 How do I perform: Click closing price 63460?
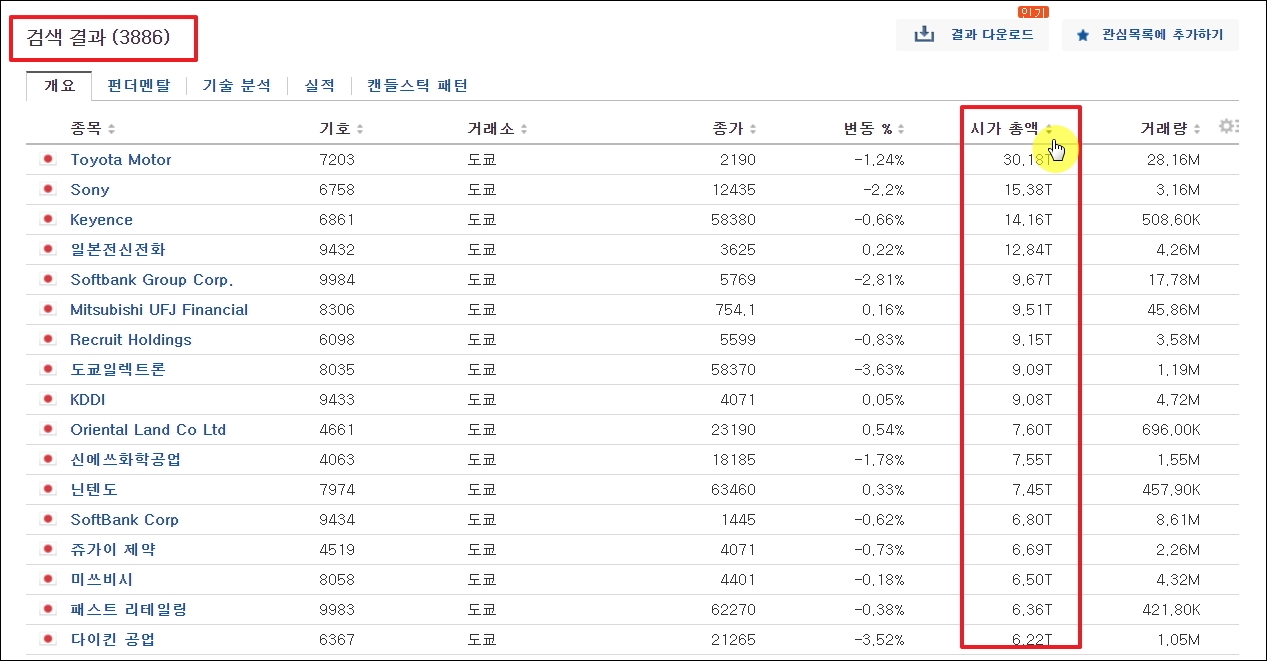[735, 490]
